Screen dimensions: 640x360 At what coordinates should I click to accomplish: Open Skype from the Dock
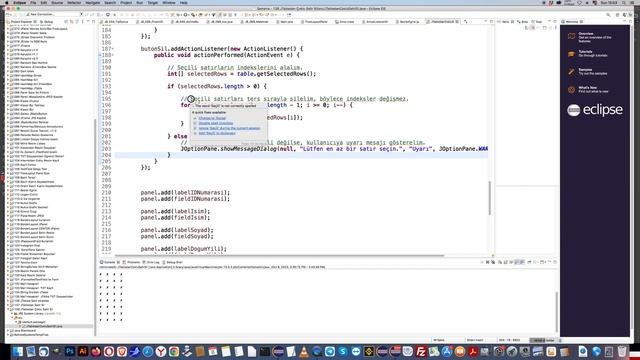tap(343, 351)
